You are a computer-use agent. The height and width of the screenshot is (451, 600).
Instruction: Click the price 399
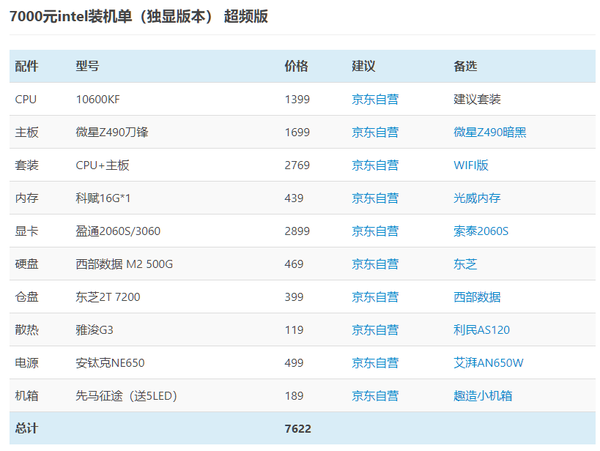(294, 297)
